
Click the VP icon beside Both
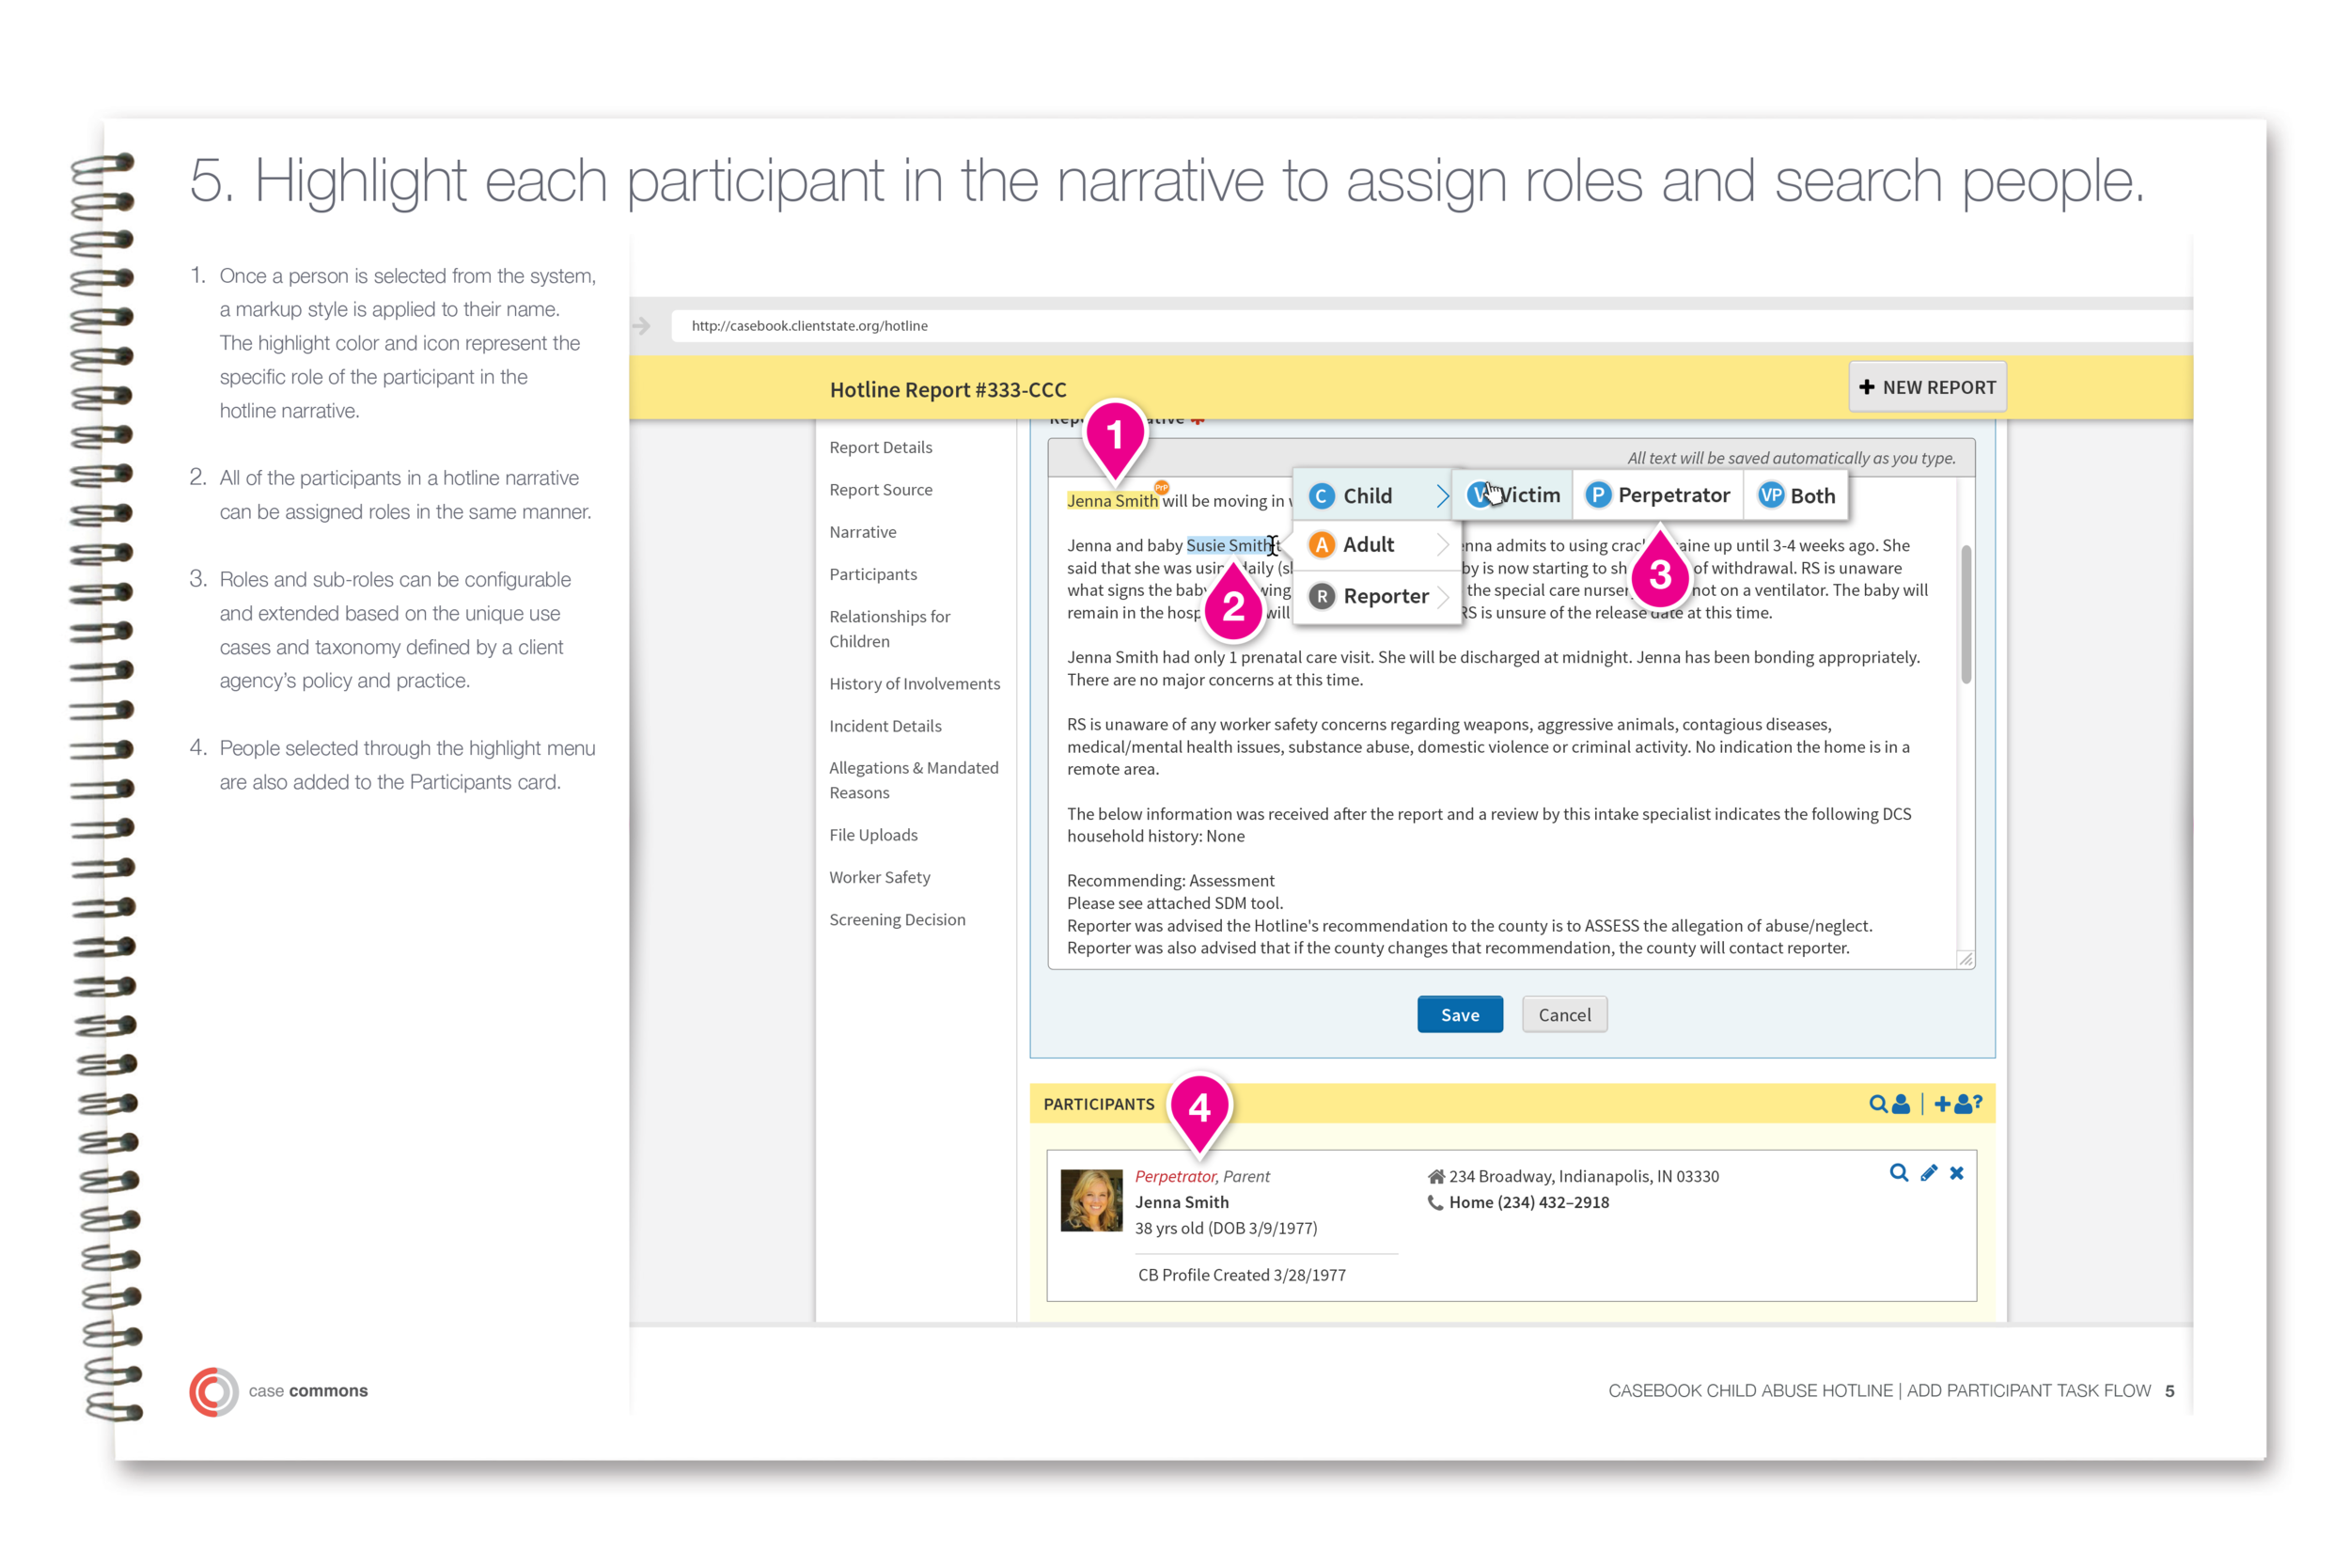[x=1771, y=495]
